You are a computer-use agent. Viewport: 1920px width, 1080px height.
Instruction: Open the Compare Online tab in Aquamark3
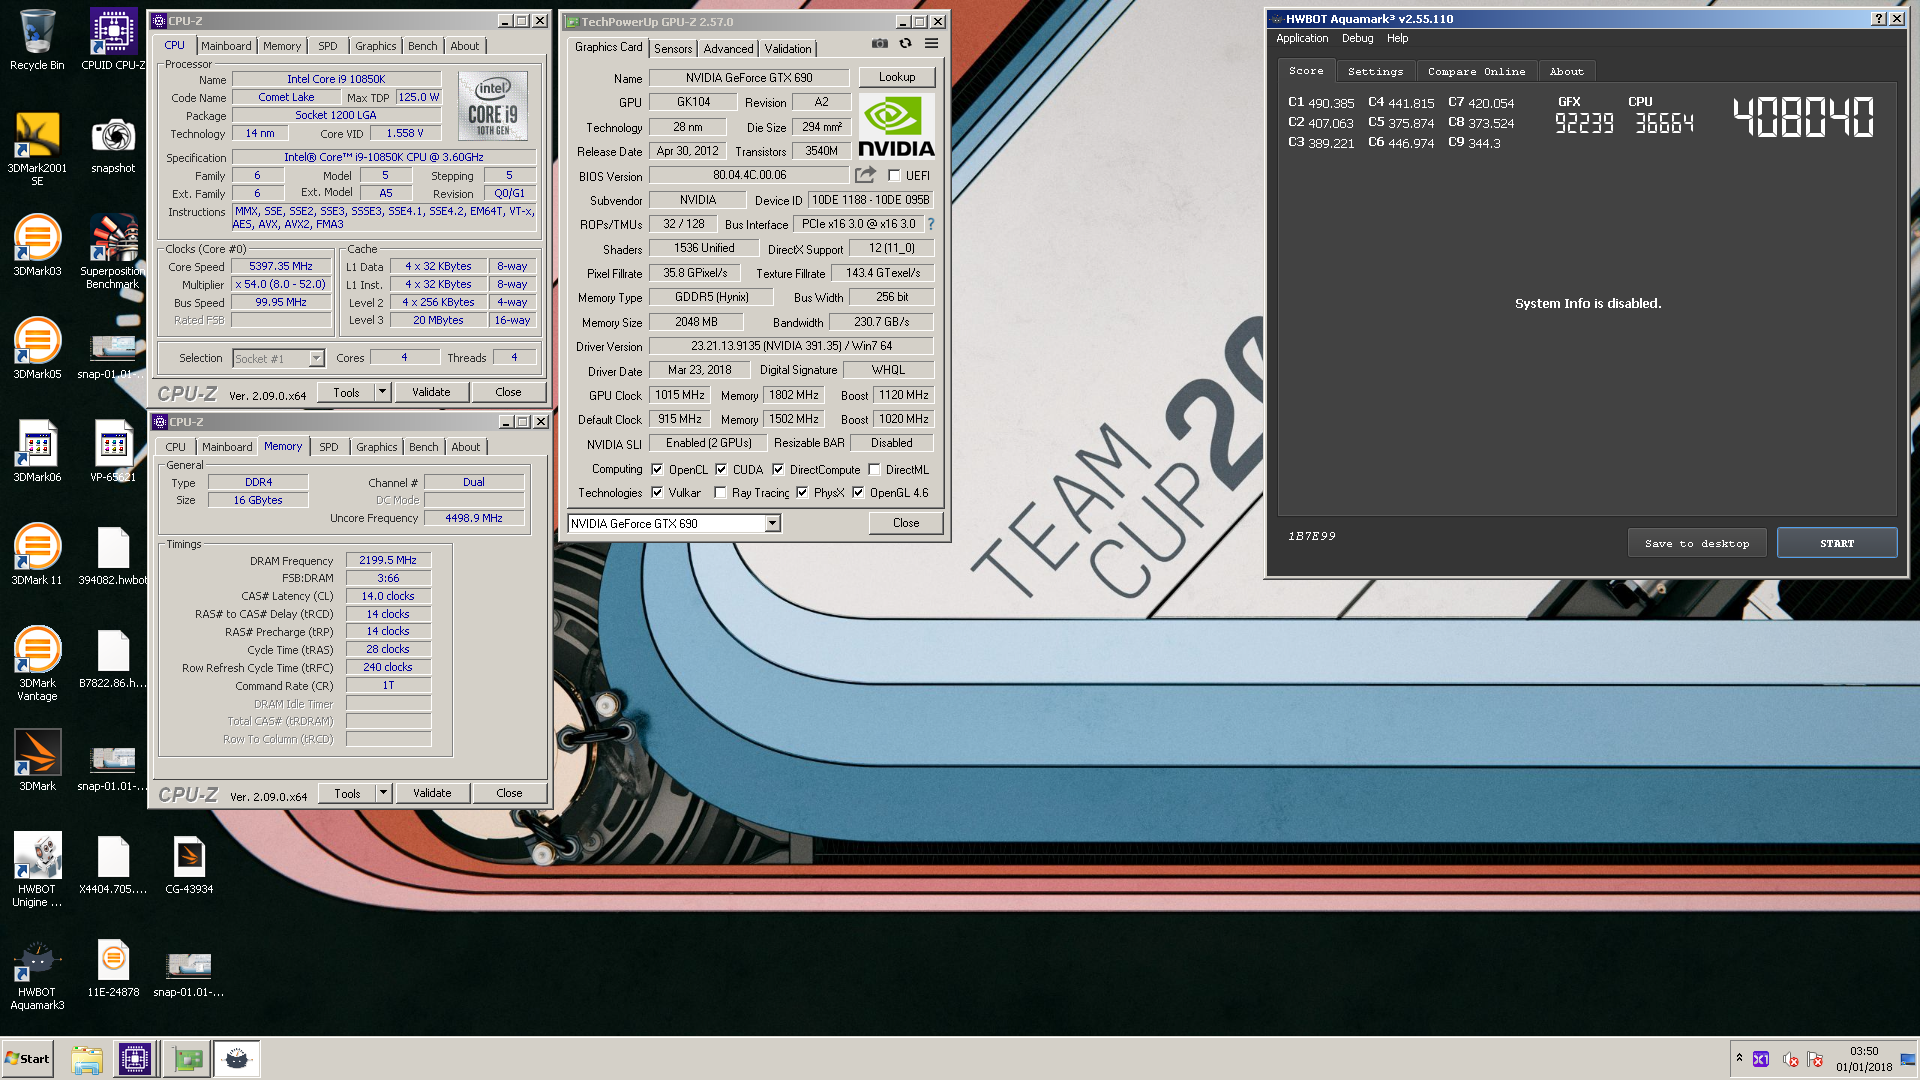tap(1476, 72)
